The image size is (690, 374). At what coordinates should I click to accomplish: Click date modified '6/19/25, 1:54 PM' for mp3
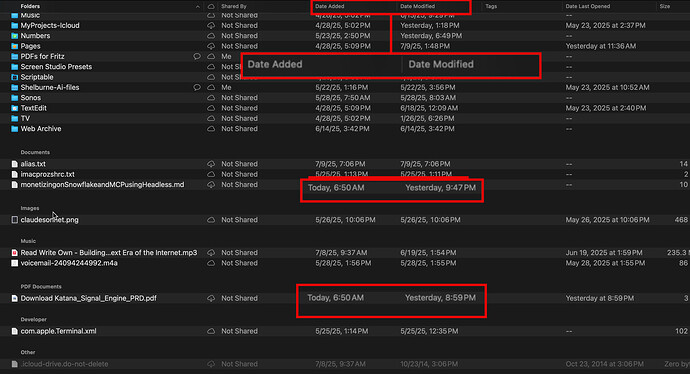(x=428, y=253)
